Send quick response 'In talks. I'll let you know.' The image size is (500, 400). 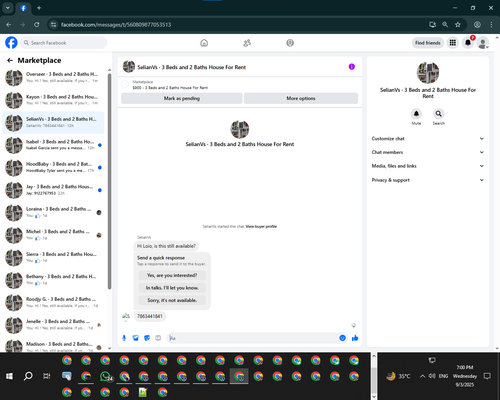coord(172,288)
